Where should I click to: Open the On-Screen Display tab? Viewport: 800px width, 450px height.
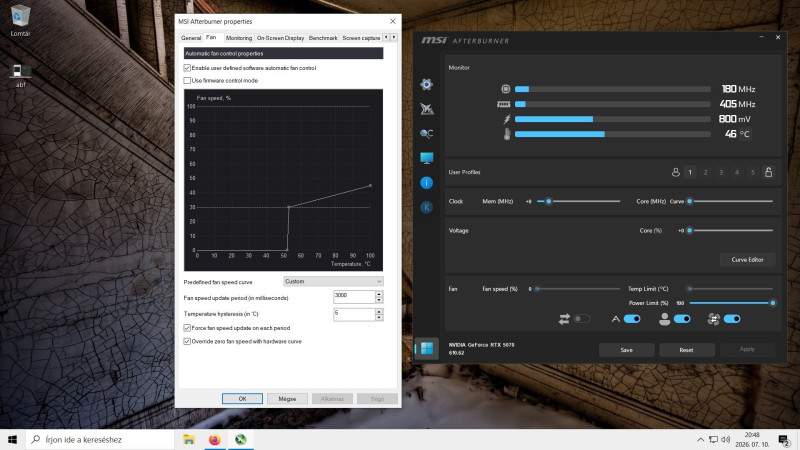pyautogui.click(x=280, y=38)
